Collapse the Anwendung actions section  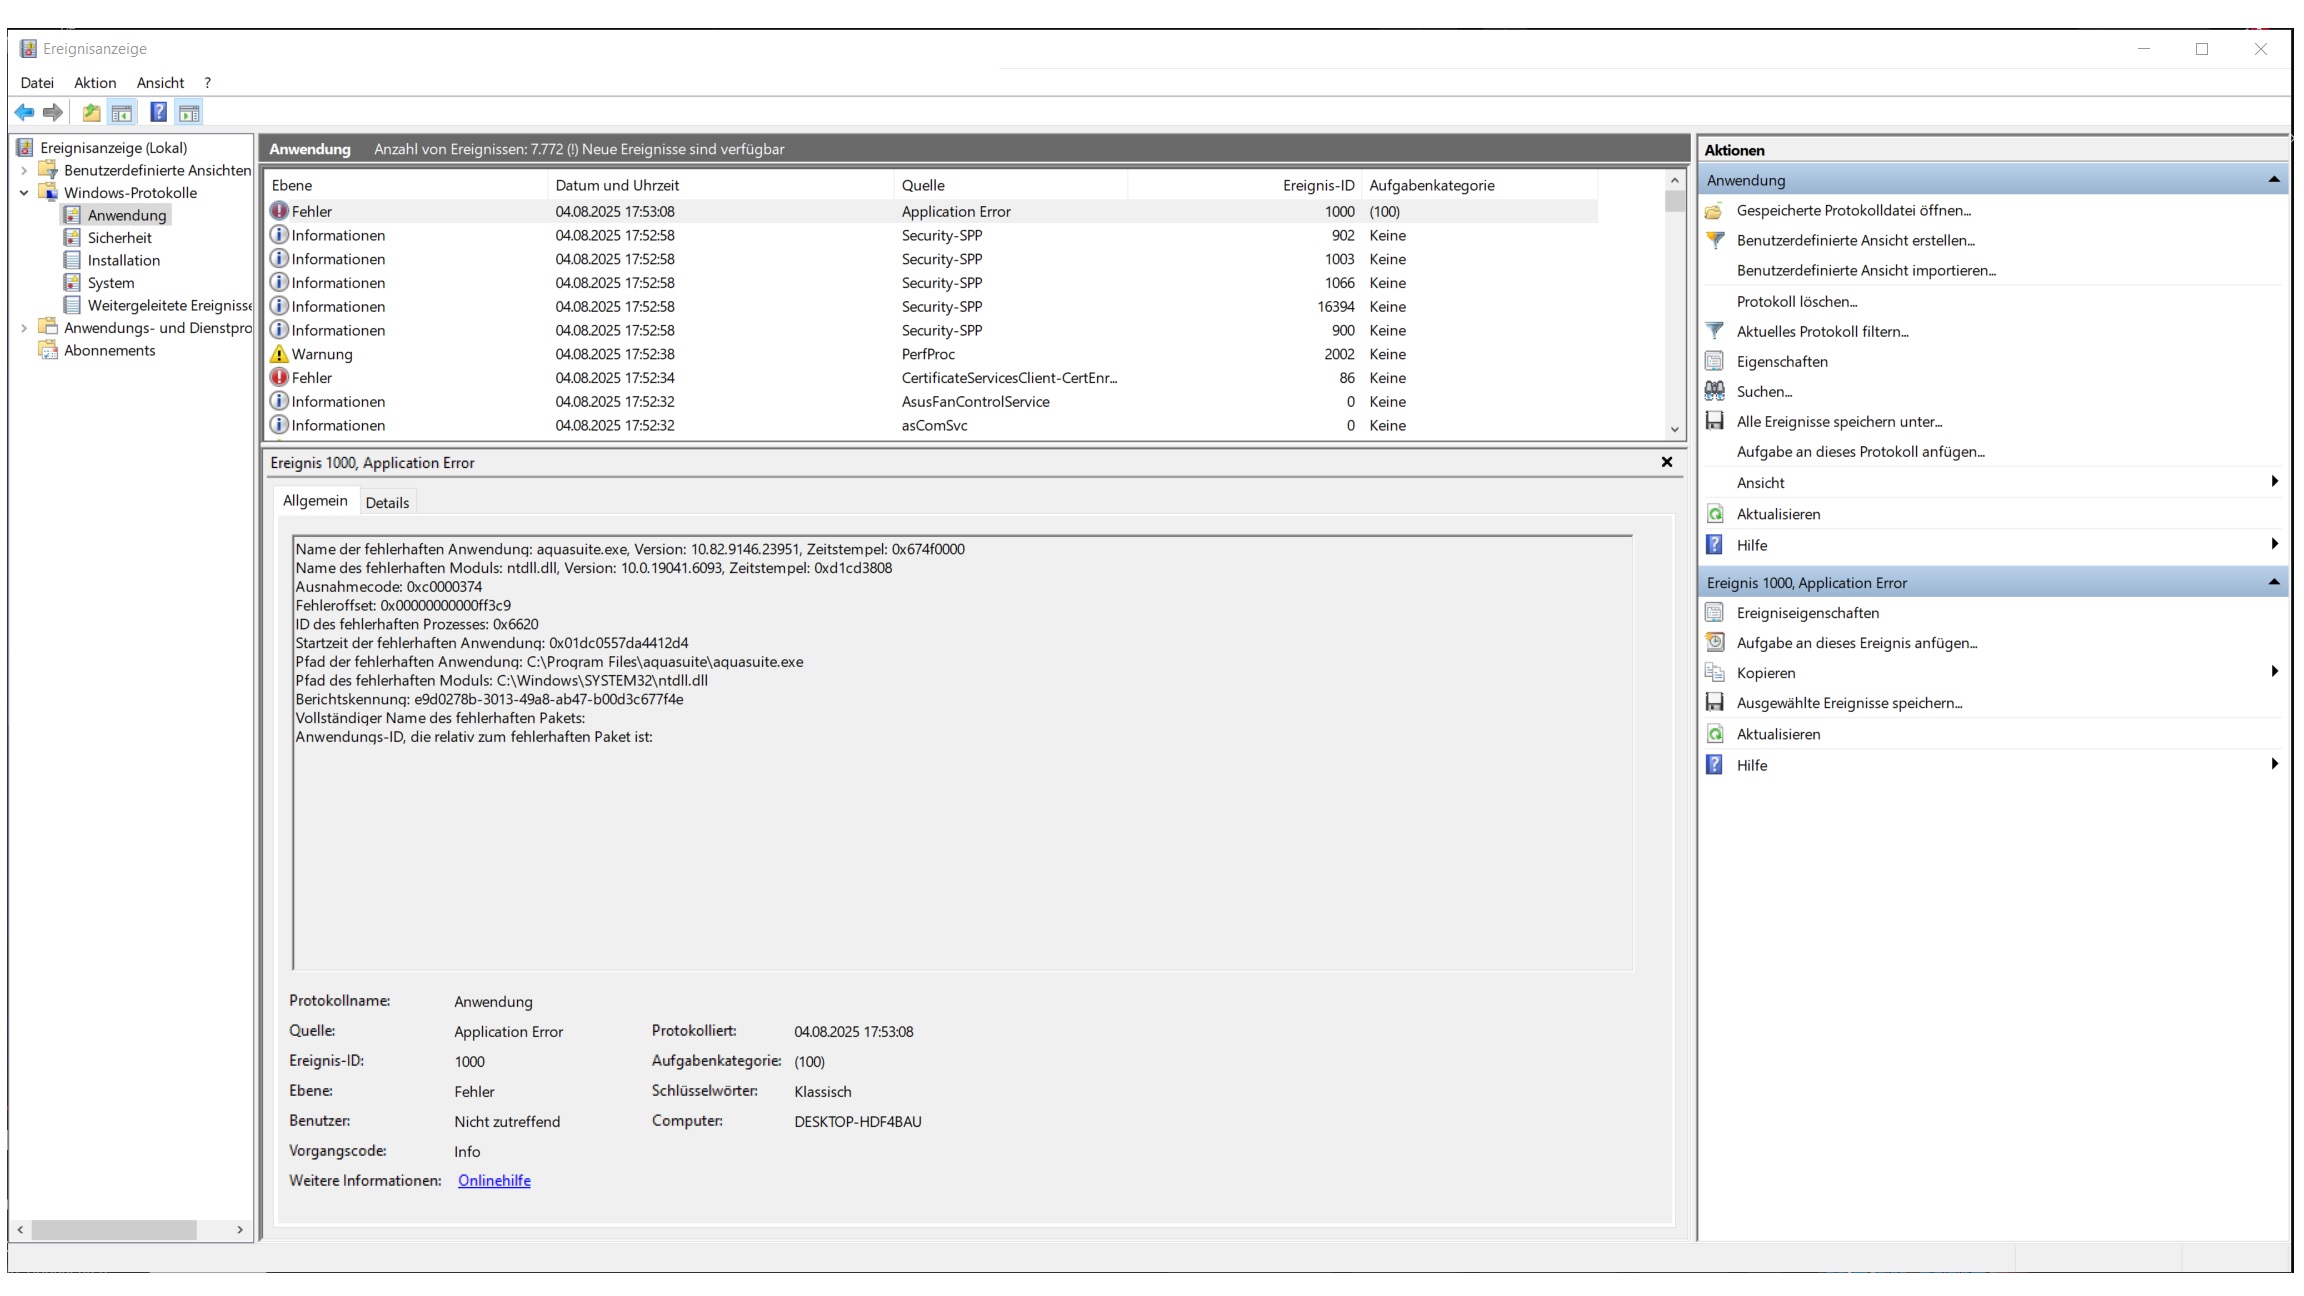(x=2274, y=180)
